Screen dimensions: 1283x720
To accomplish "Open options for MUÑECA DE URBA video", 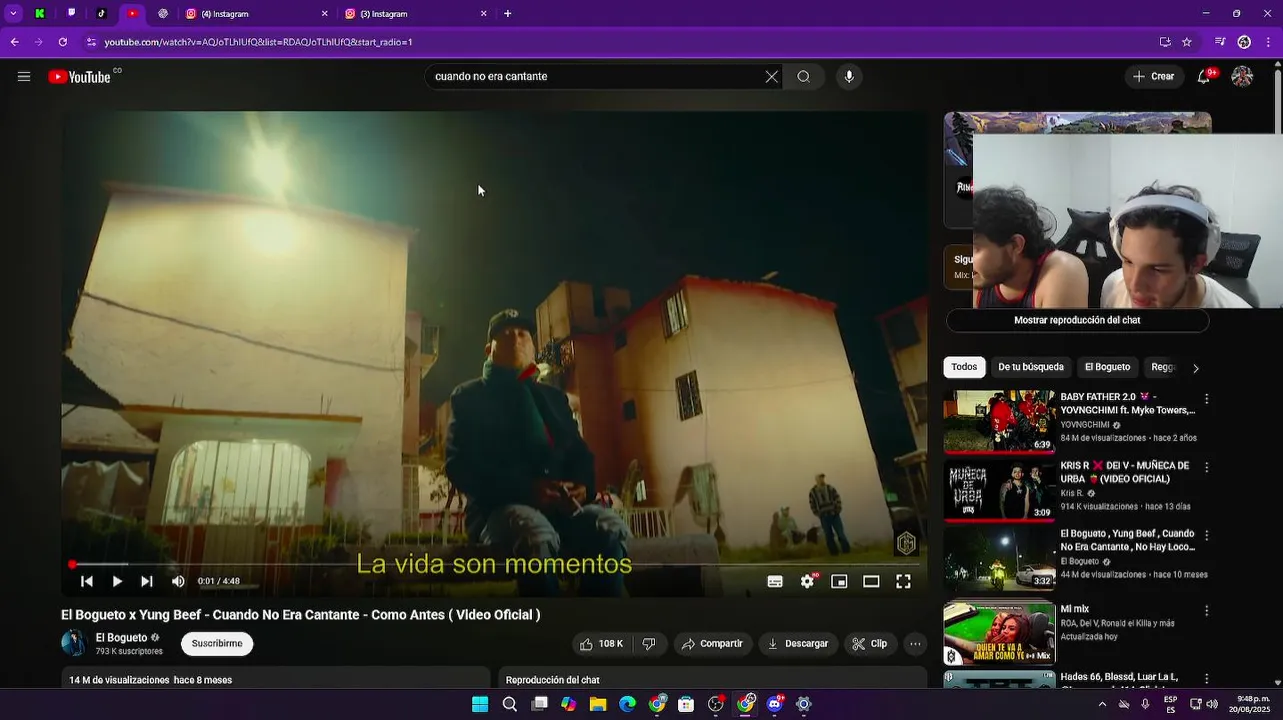I will point(1206,467).
